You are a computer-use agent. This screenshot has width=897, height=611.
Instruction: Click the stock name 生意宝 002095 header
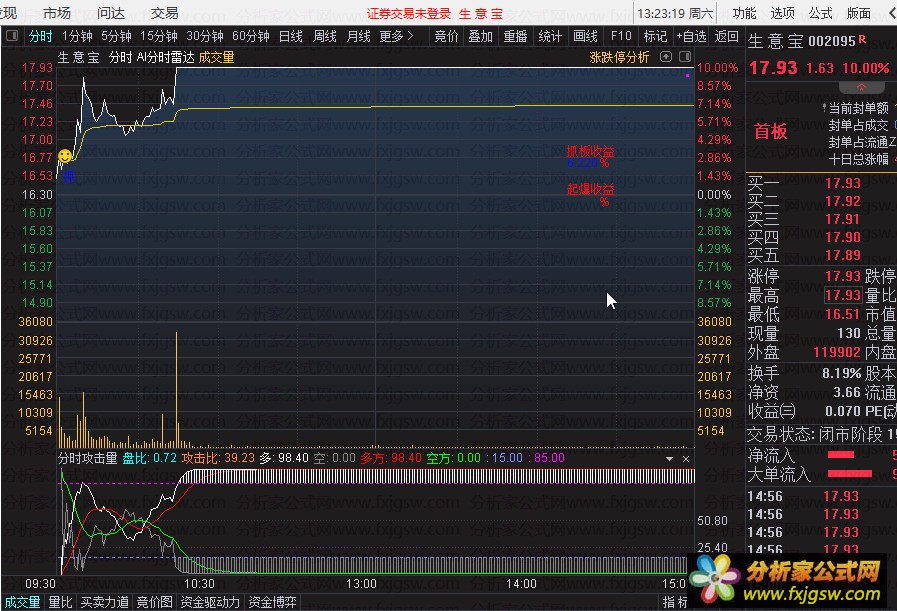(x=802, y=41)
